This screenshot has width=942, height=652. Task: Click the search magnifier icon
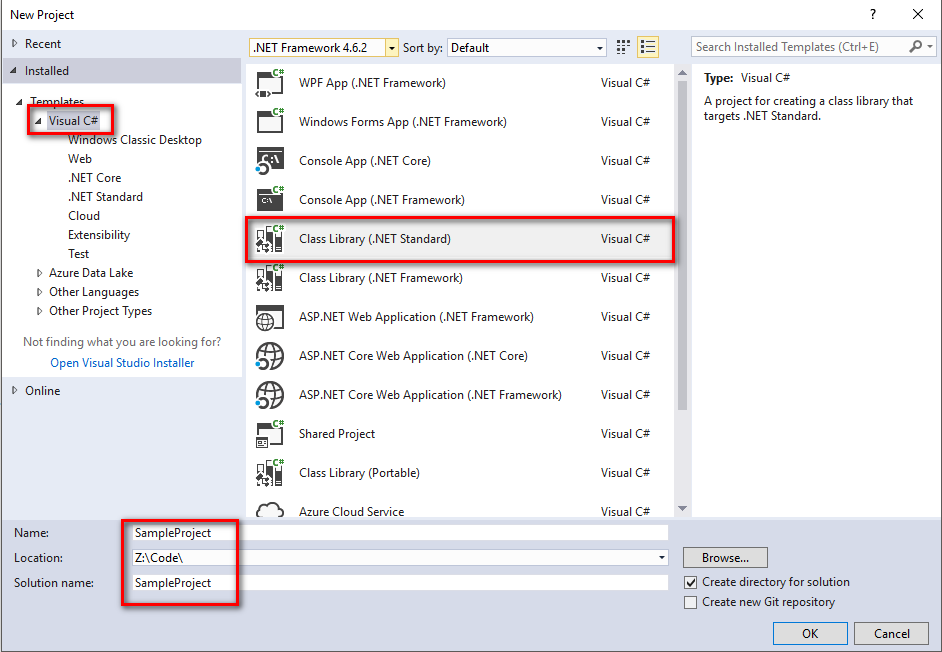click(916, 47)
